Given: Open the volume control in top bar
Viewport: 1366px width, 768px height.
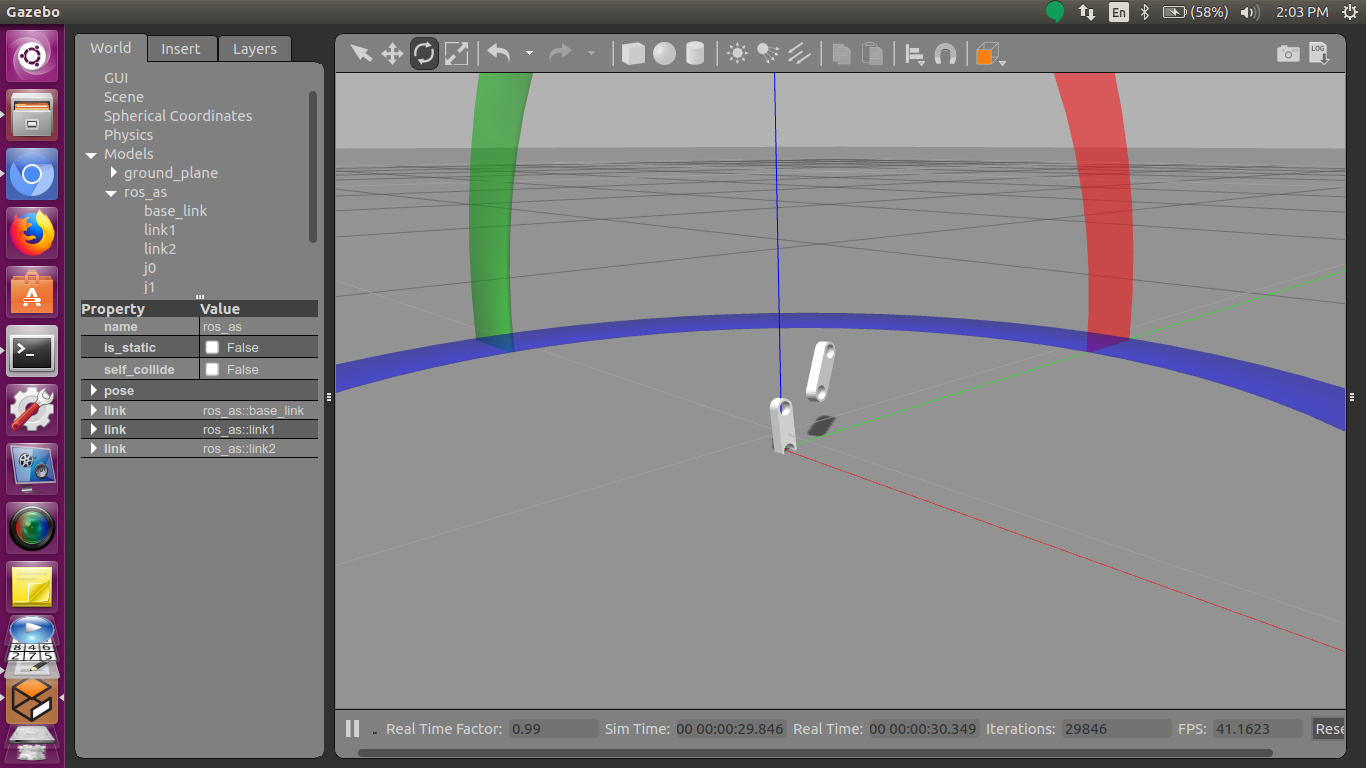Looking at the screenshot, I should pyautogui.click(x=1250, y=12).
